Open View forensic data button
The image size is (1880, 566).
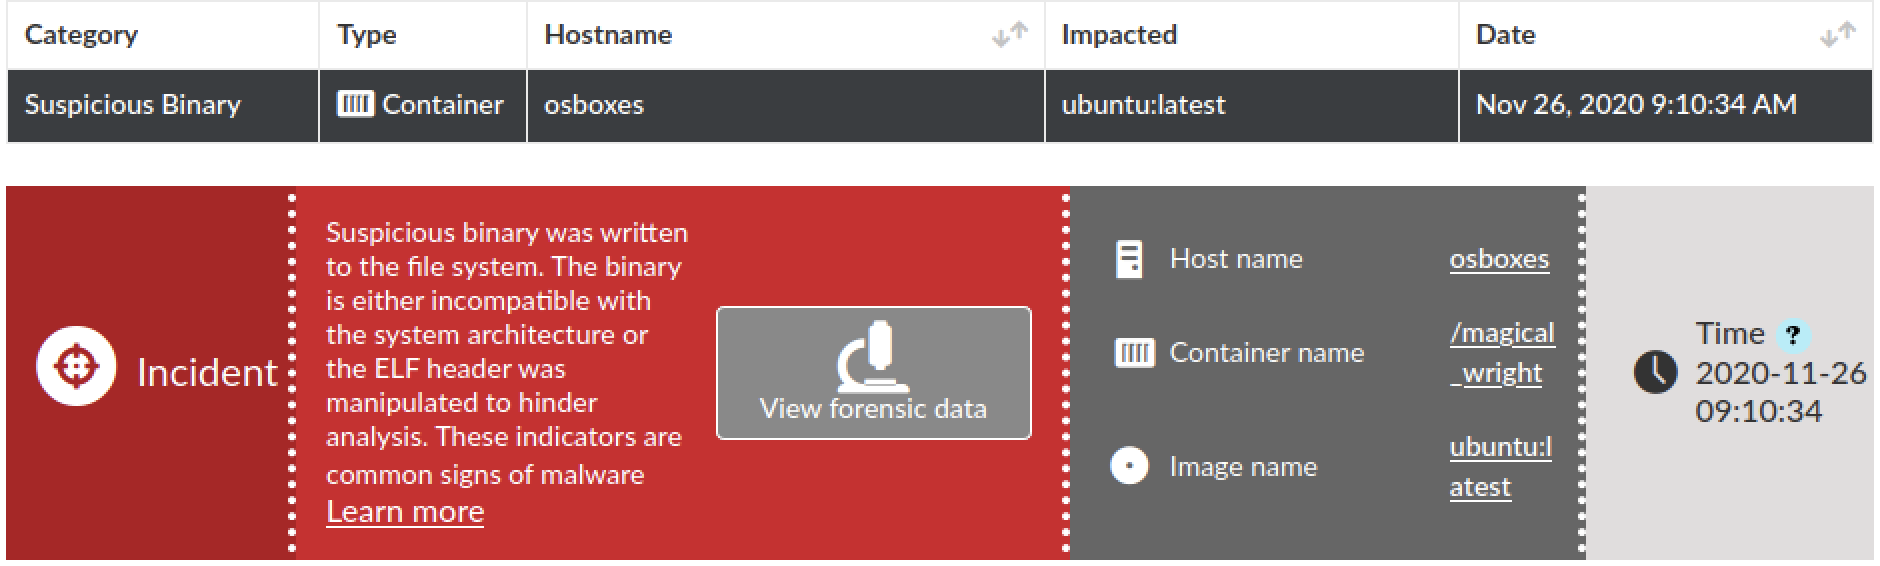[x=873, y=373]
